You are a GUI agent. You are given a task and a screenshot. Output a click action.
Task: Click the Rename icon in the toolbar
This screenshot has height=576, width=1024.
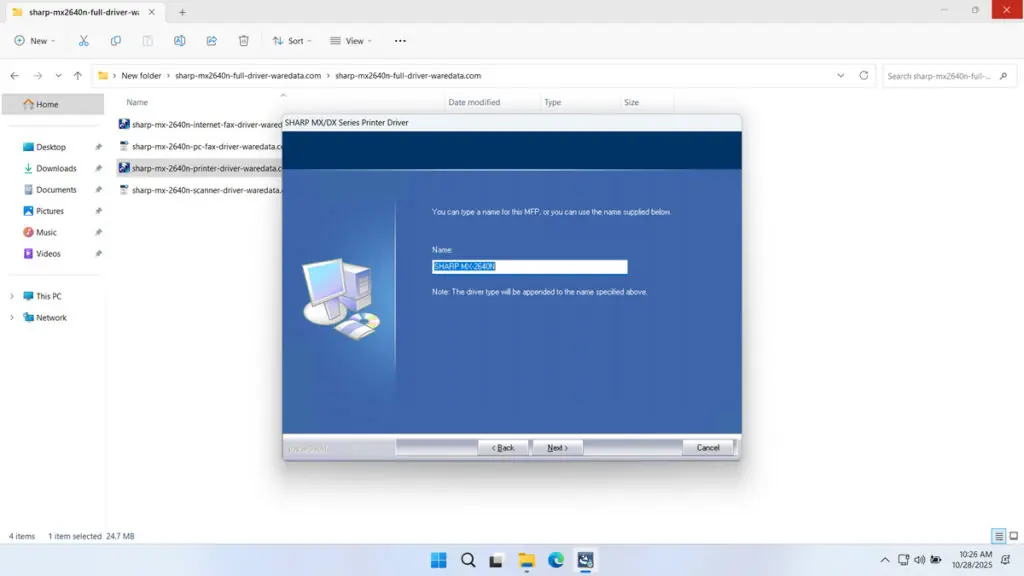point(179,41)
